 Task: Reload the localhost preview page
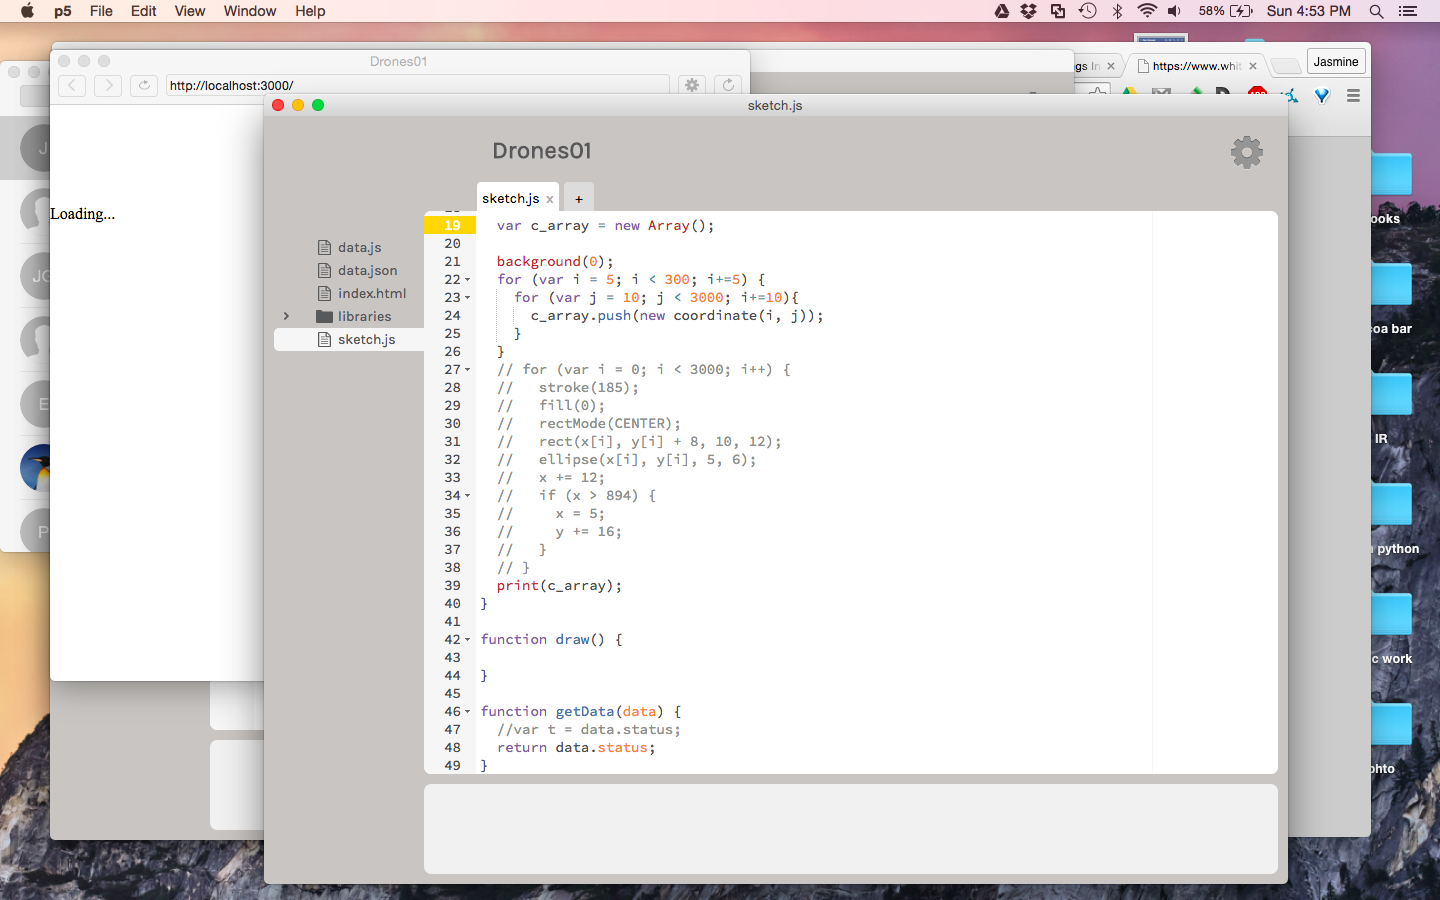144,86
